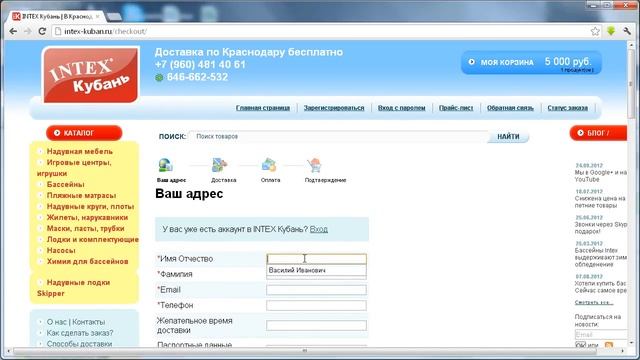Click the Вход login link

click(x=319, y=229)
